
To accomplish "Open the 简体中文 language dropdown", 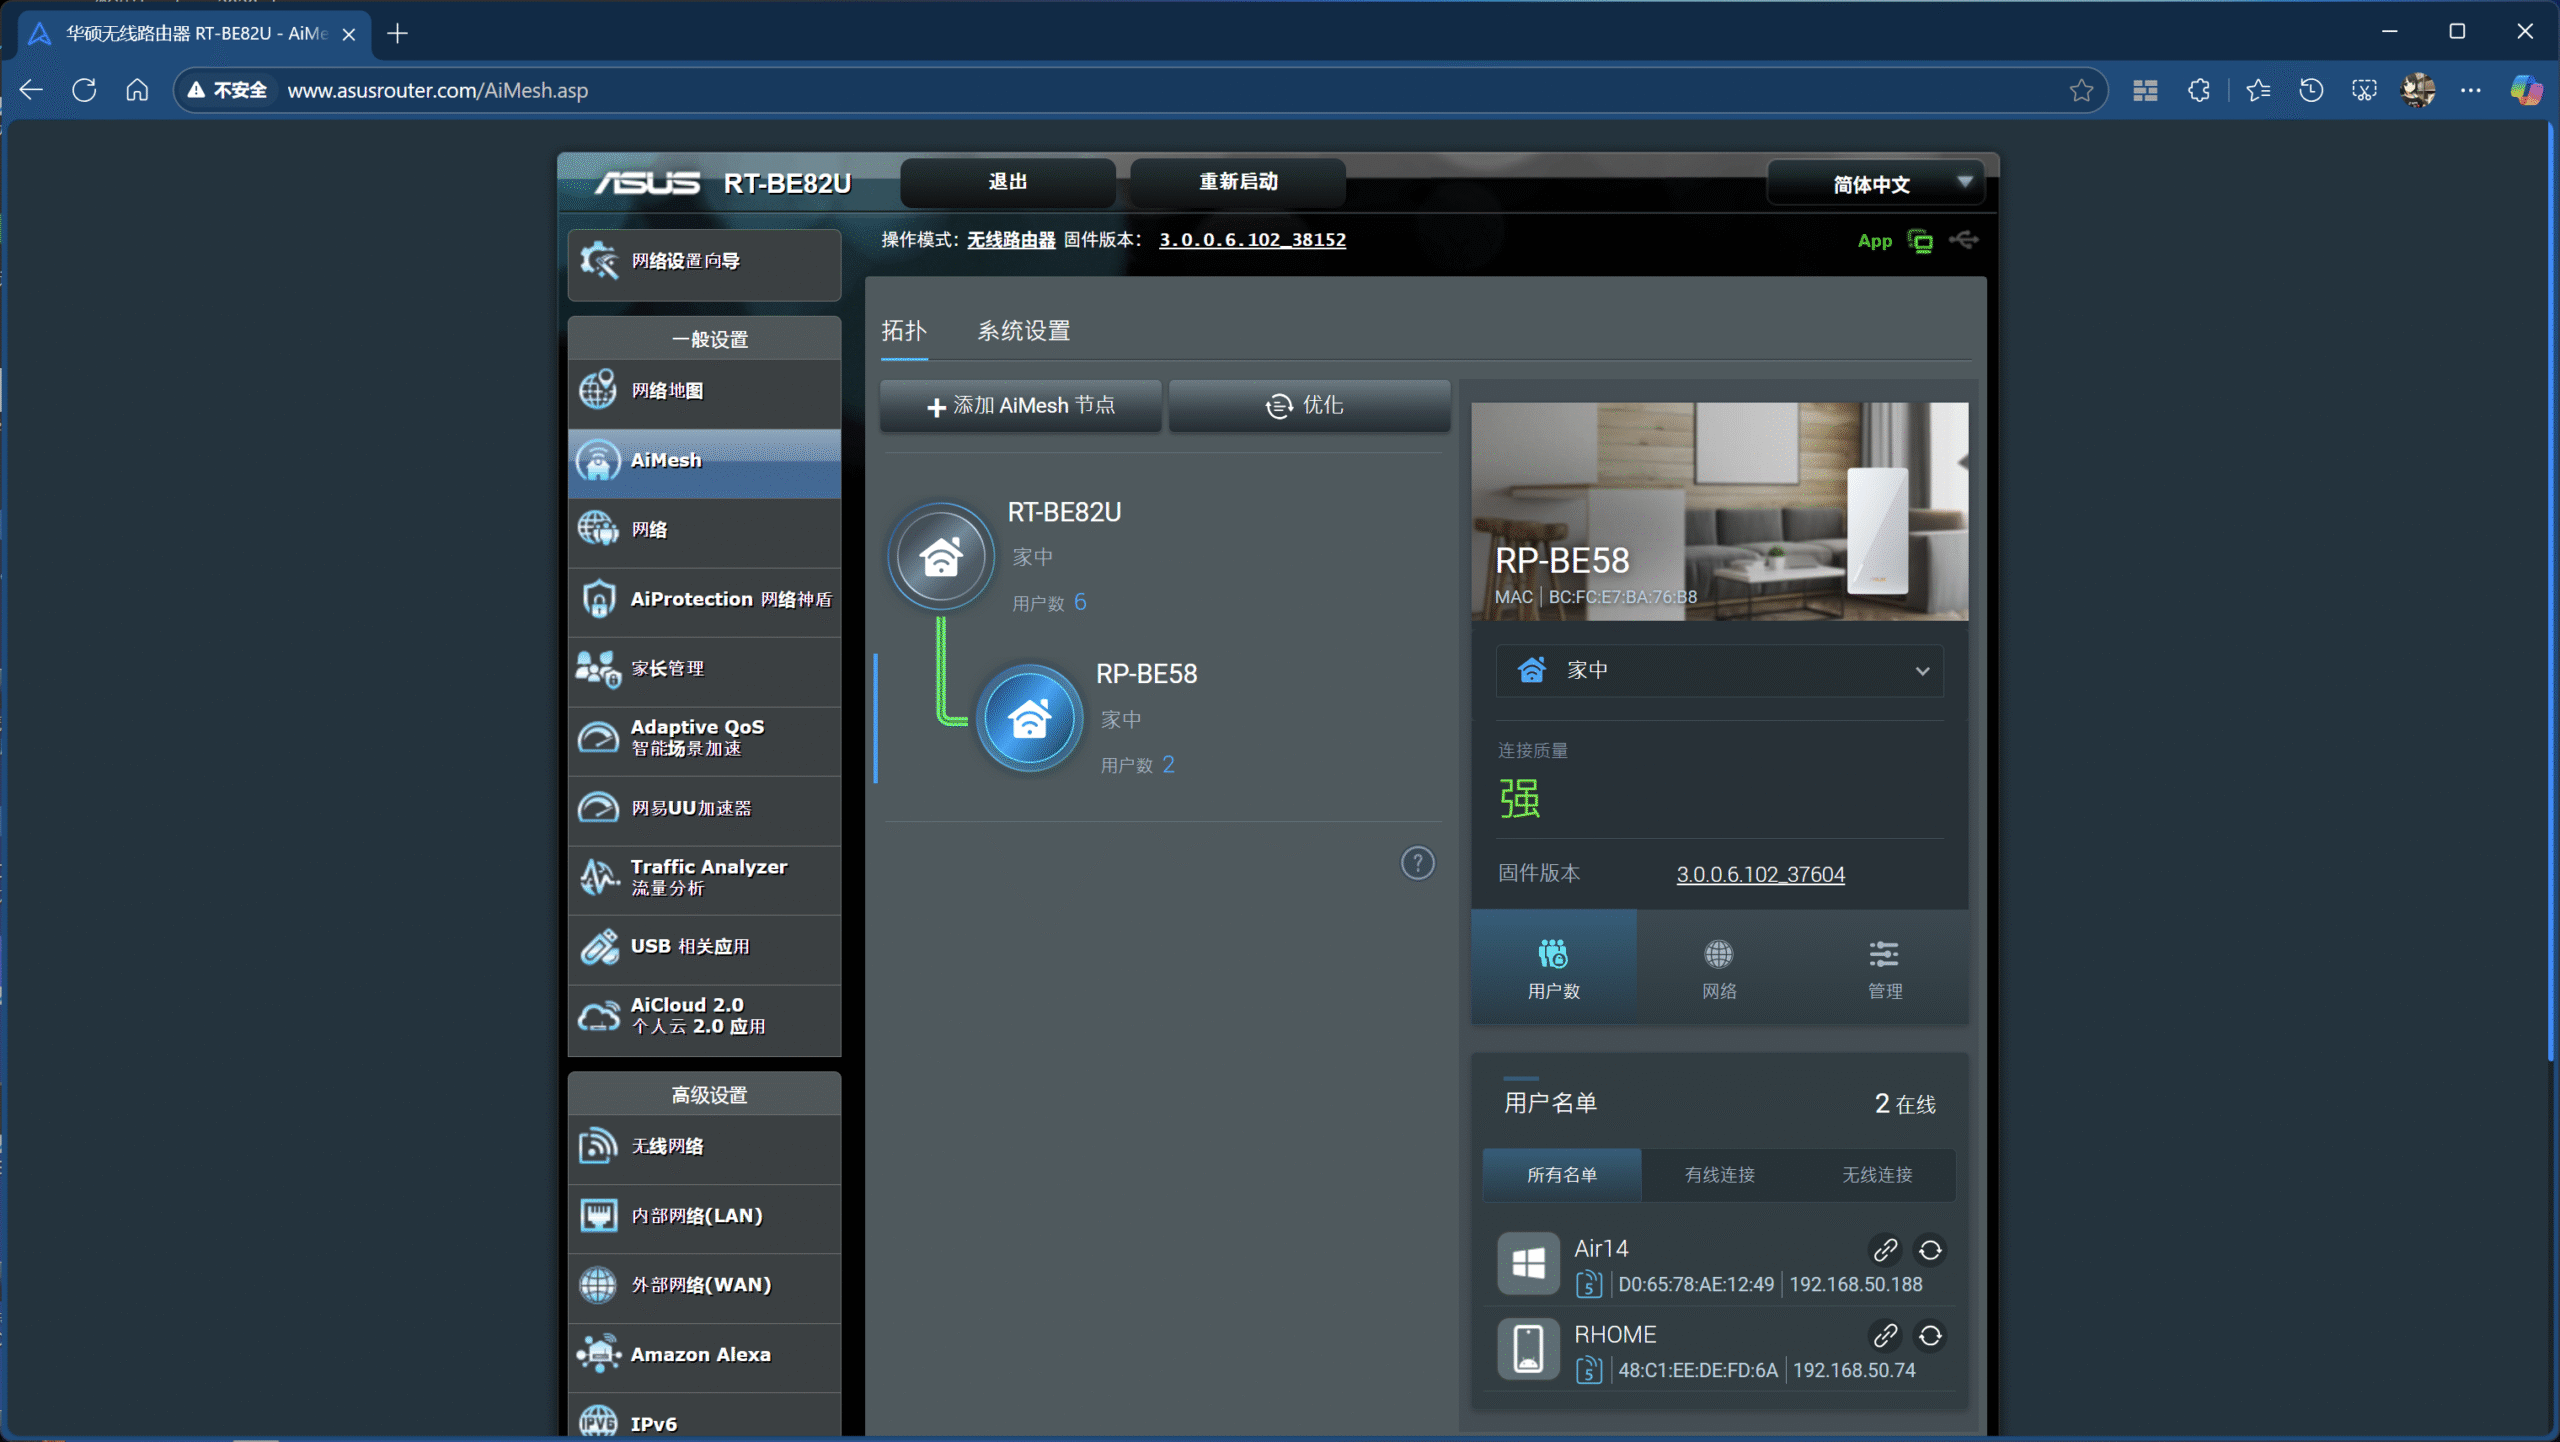I will click(1876, 184).
